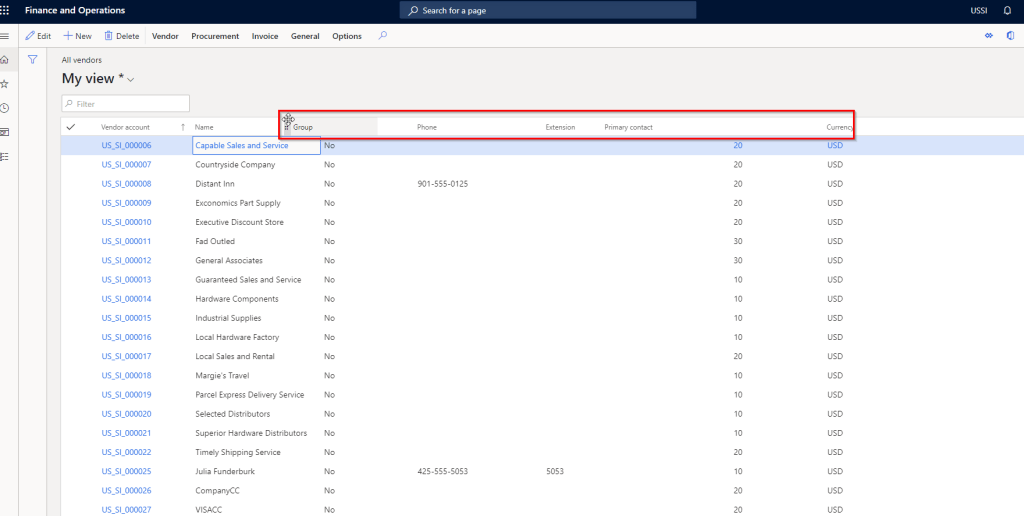Open the Vendor menu in action pane
The image size is (1024, 516).
pos(165,36)
